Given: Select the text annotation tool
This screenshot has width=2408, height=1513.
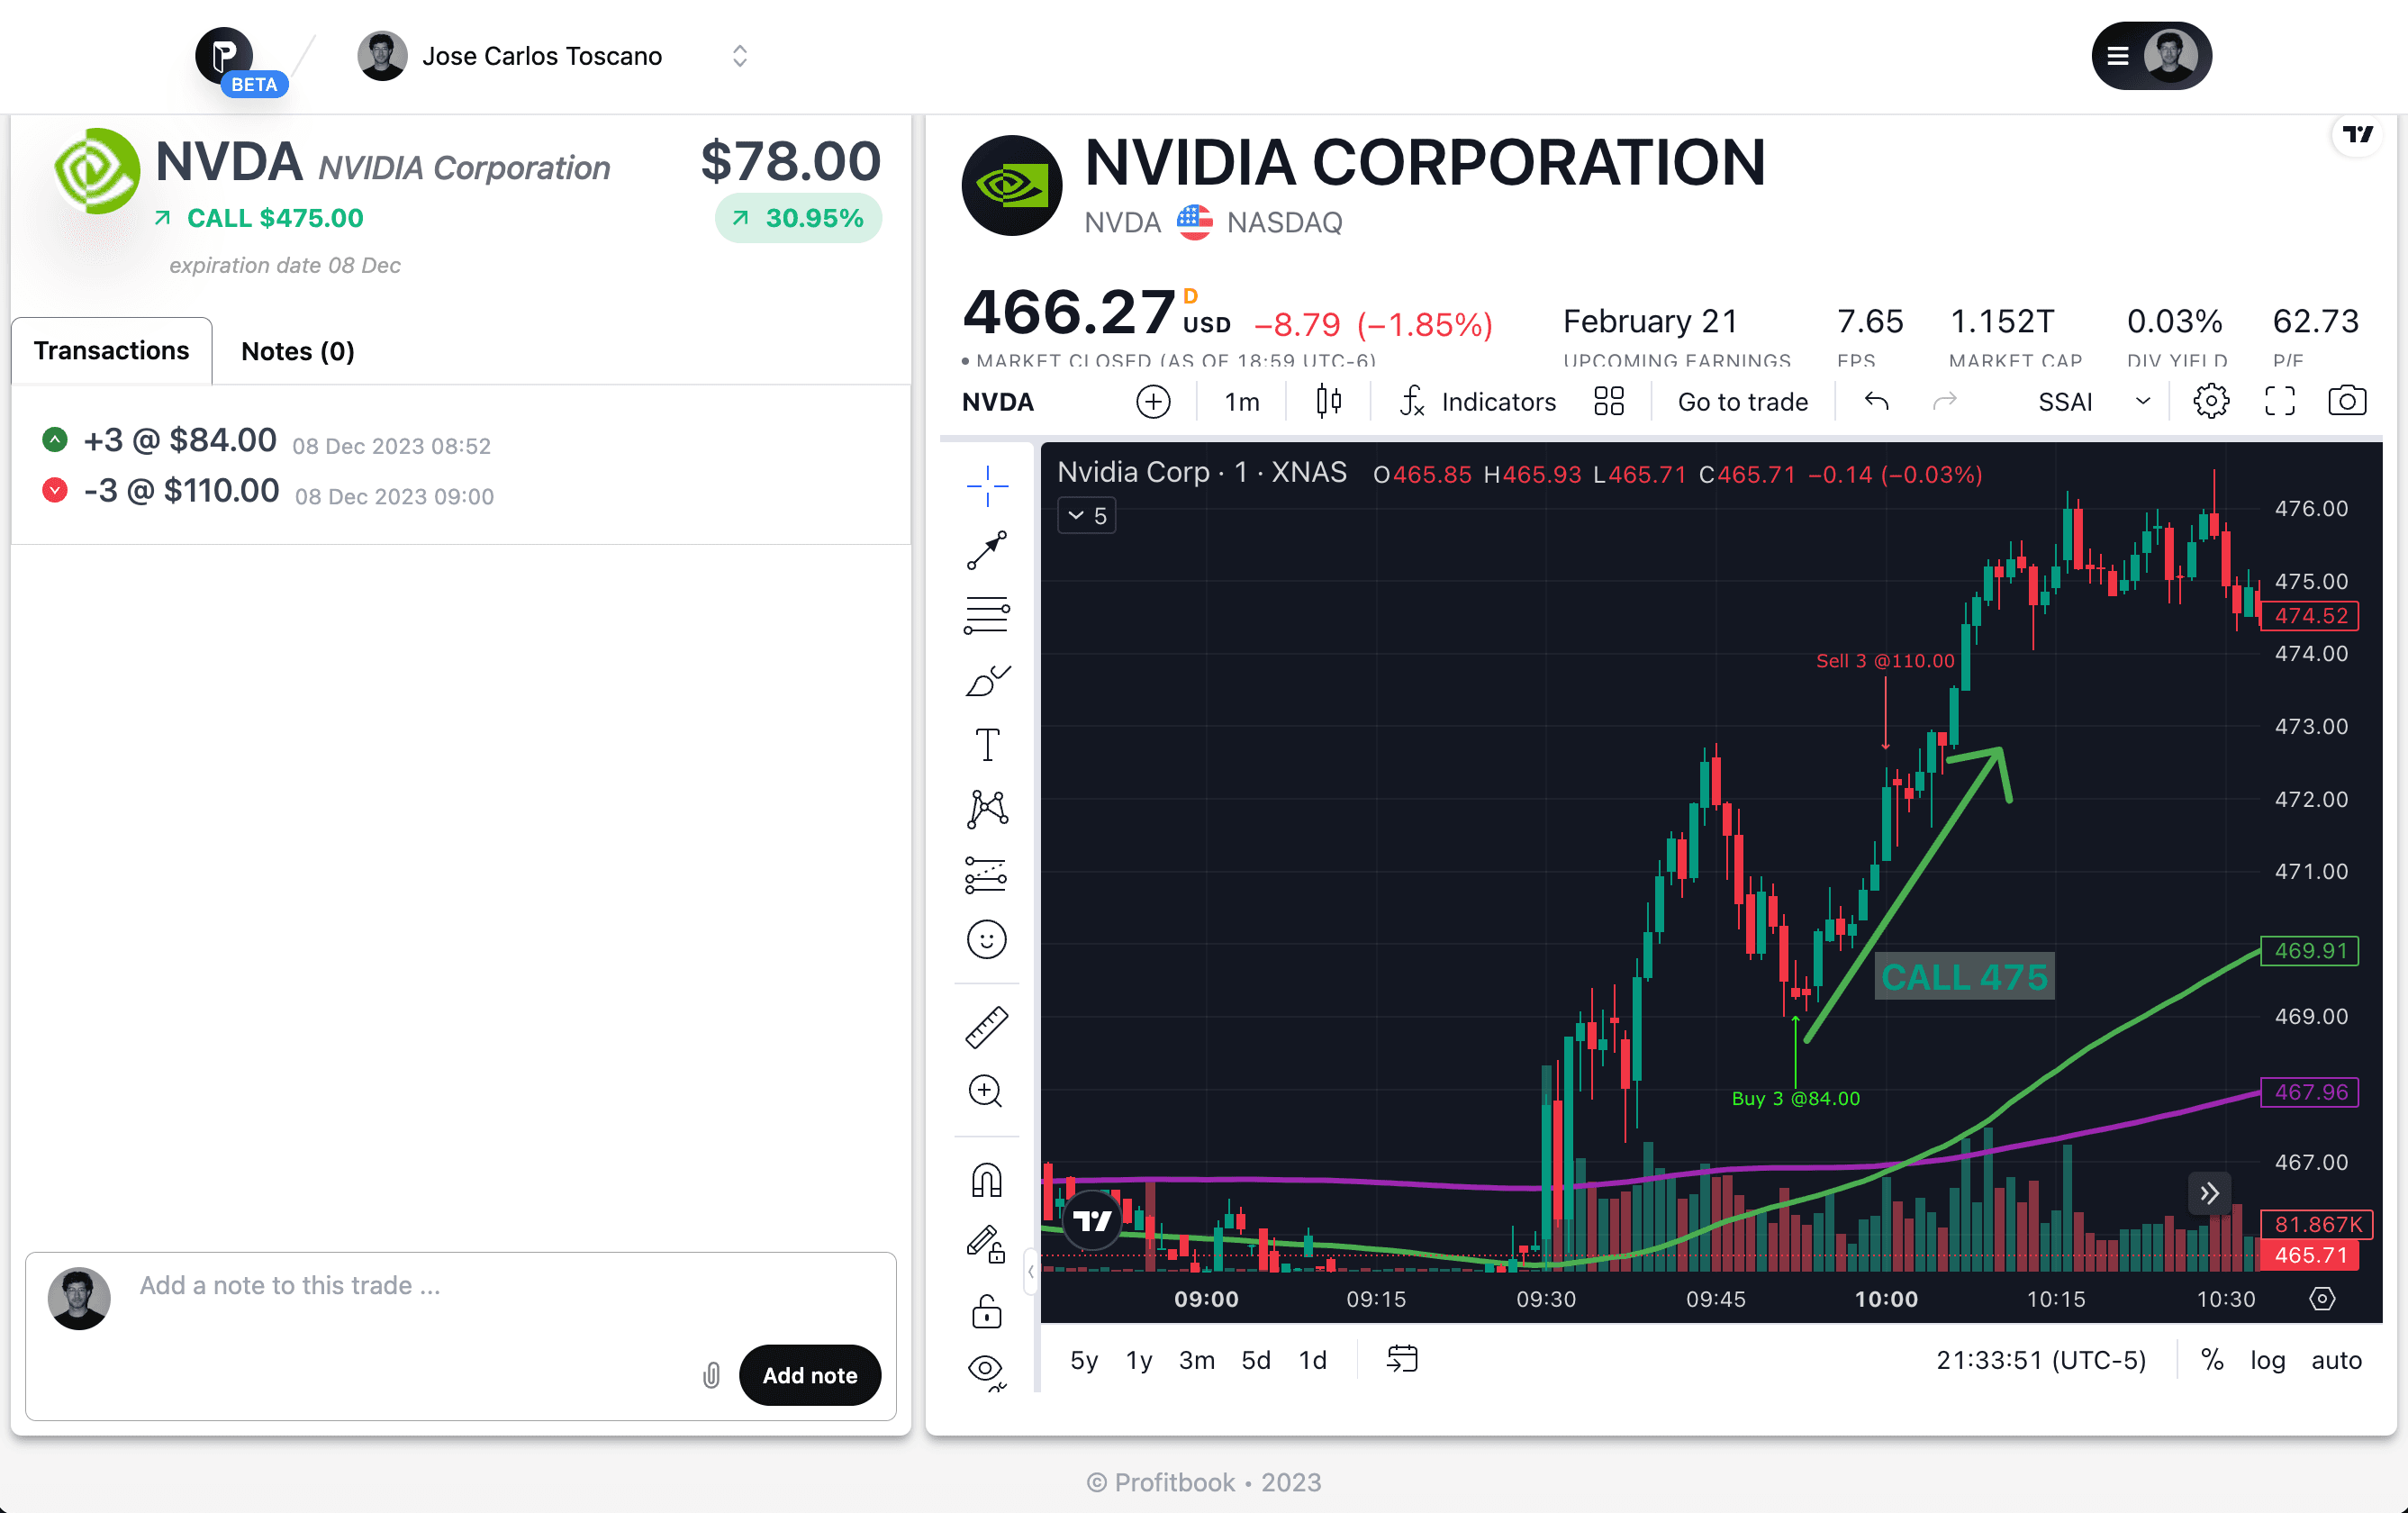Looking at the screenshot, I should (987, 744).
